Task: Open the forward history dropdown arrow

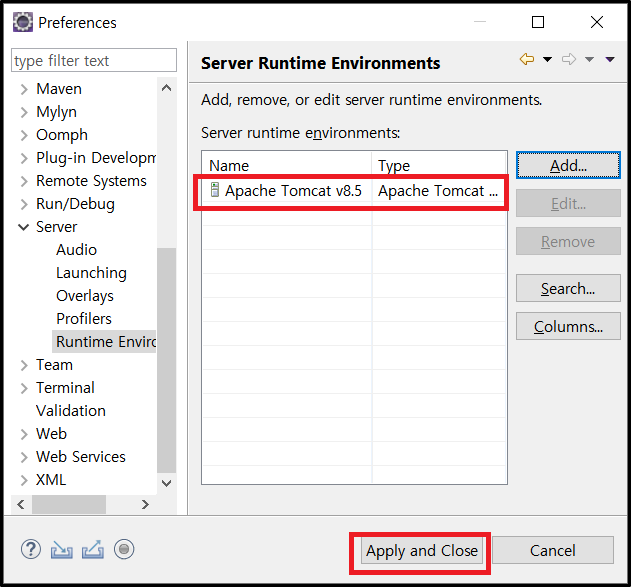Action: point(589,60)
